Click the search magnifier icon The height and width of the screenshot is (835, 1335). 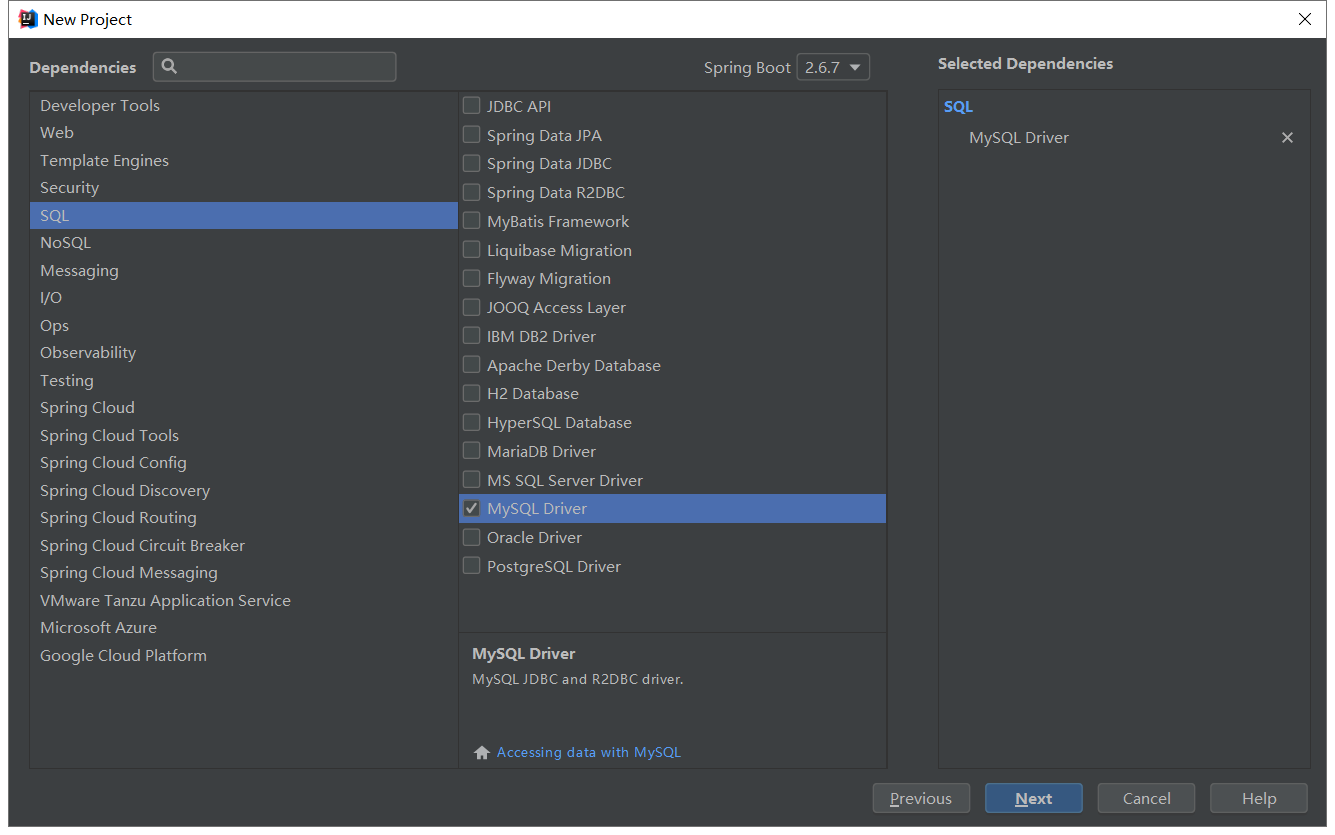point(169,66)
